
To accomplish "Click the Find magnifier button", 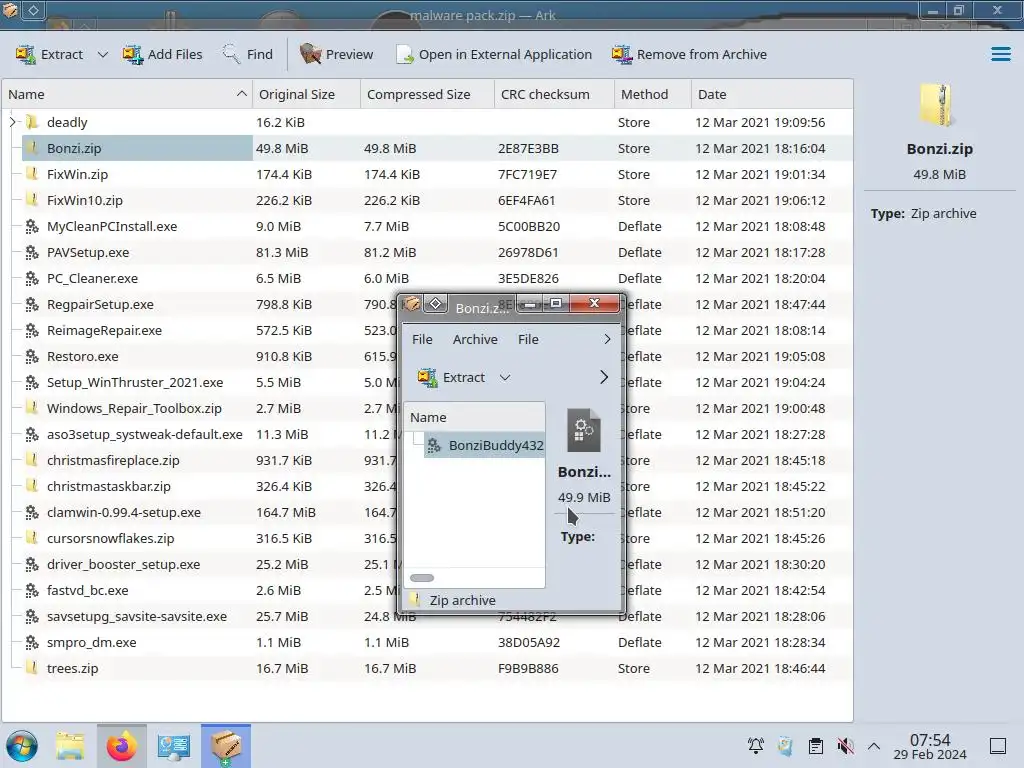I will (x=248, y=54).
